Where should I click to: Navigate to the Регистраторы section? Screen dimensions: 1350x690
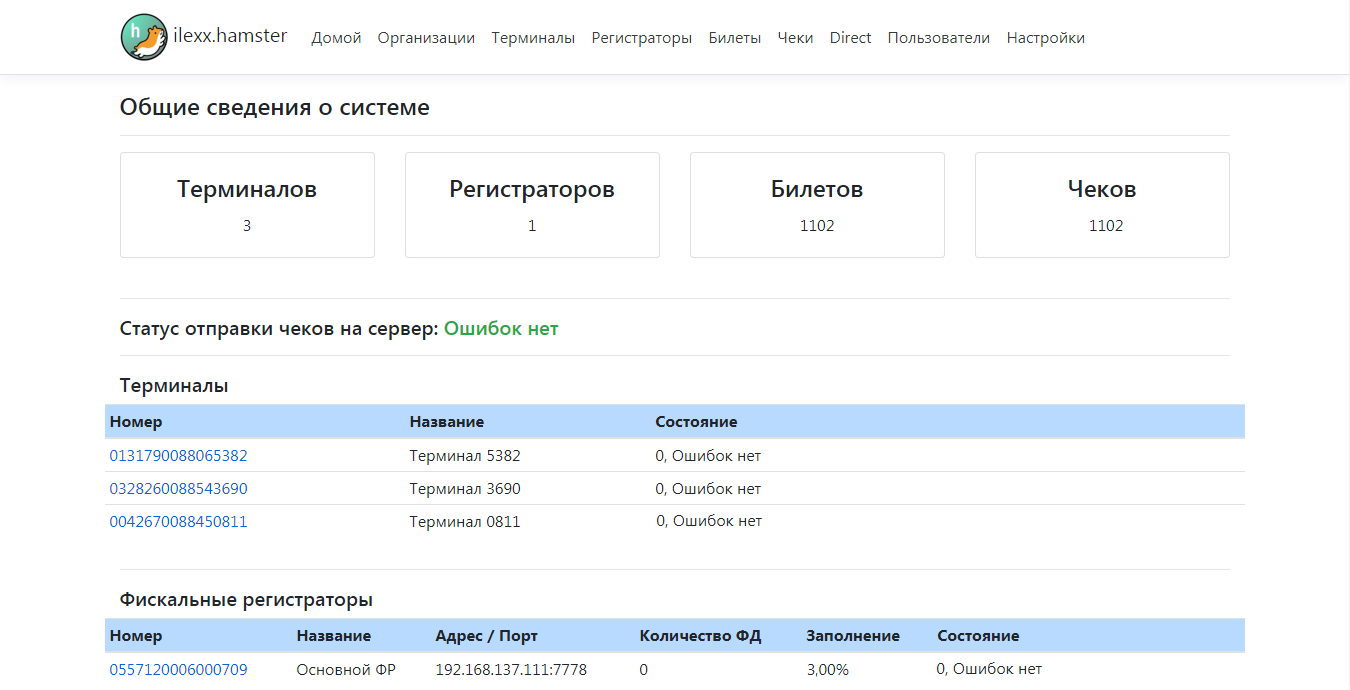[x=641, y=38]
